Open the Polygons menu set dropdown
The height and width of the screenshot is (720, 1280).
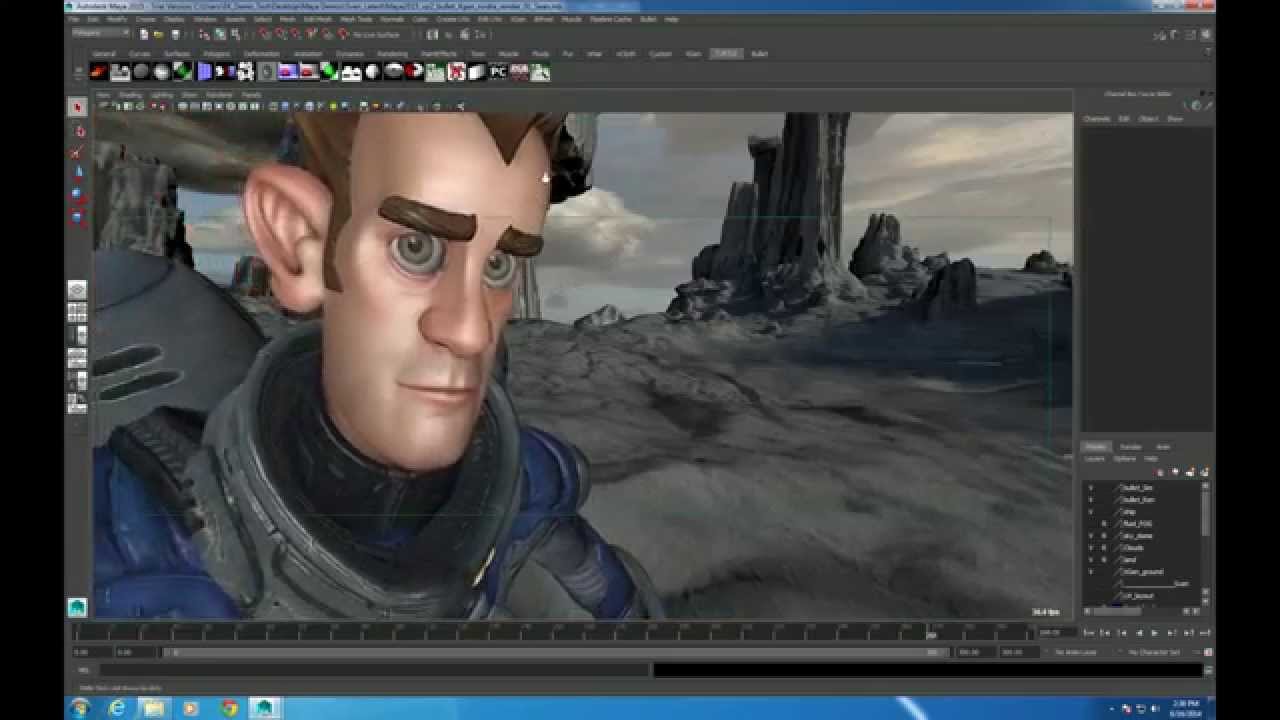tap(100, 33)
